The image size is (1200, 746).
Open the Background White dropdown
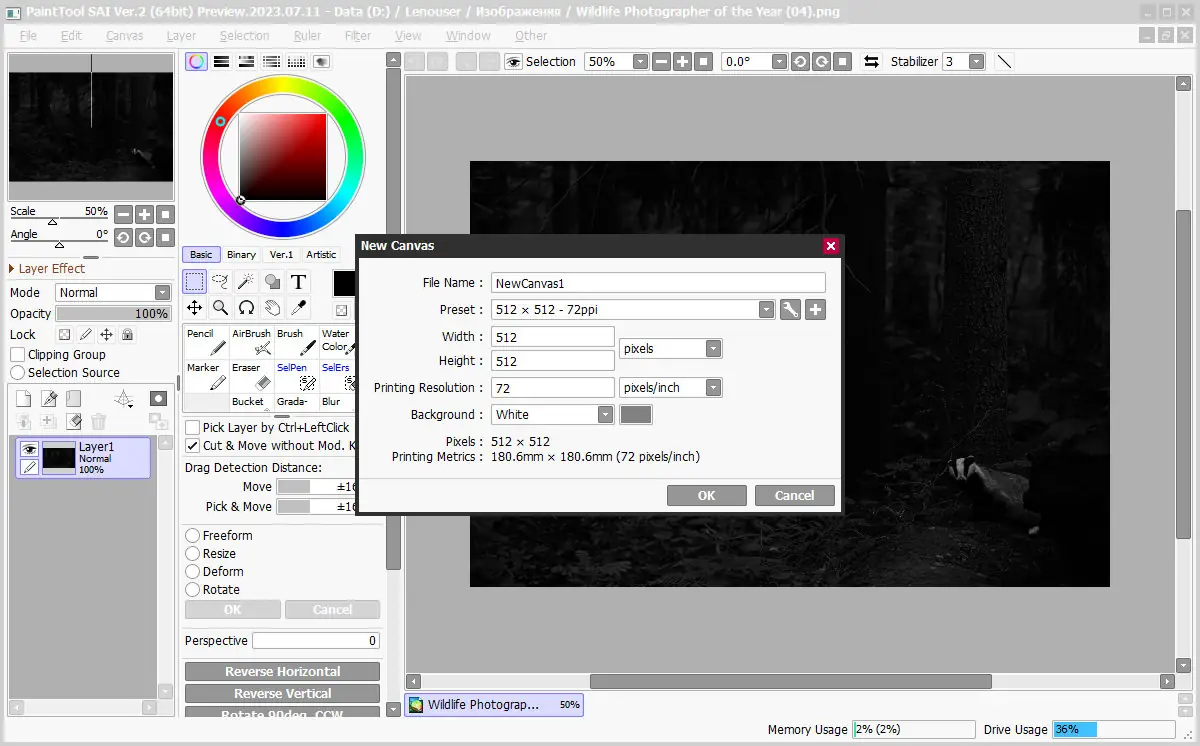[x=605, y=414]
